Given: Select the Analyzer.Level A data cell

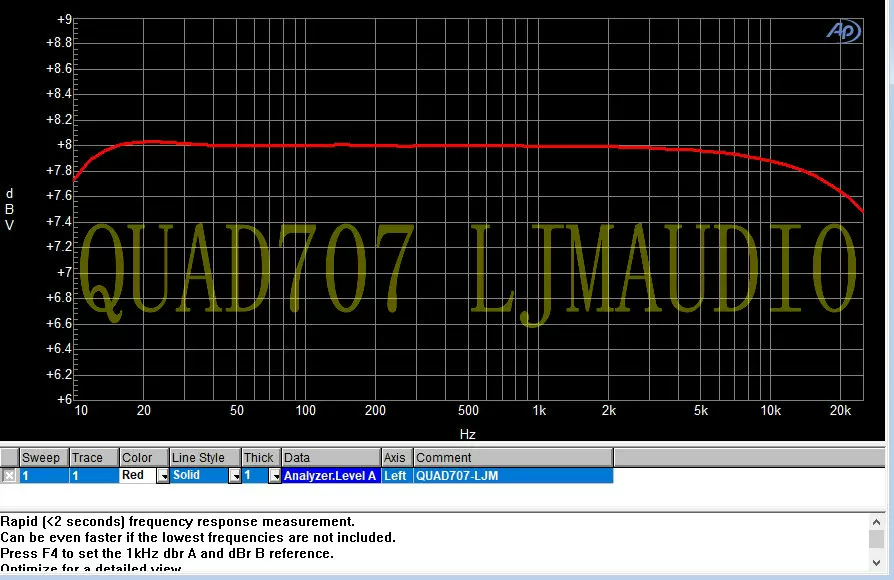Looking at the screenshot, I should [x=331, y=476].
